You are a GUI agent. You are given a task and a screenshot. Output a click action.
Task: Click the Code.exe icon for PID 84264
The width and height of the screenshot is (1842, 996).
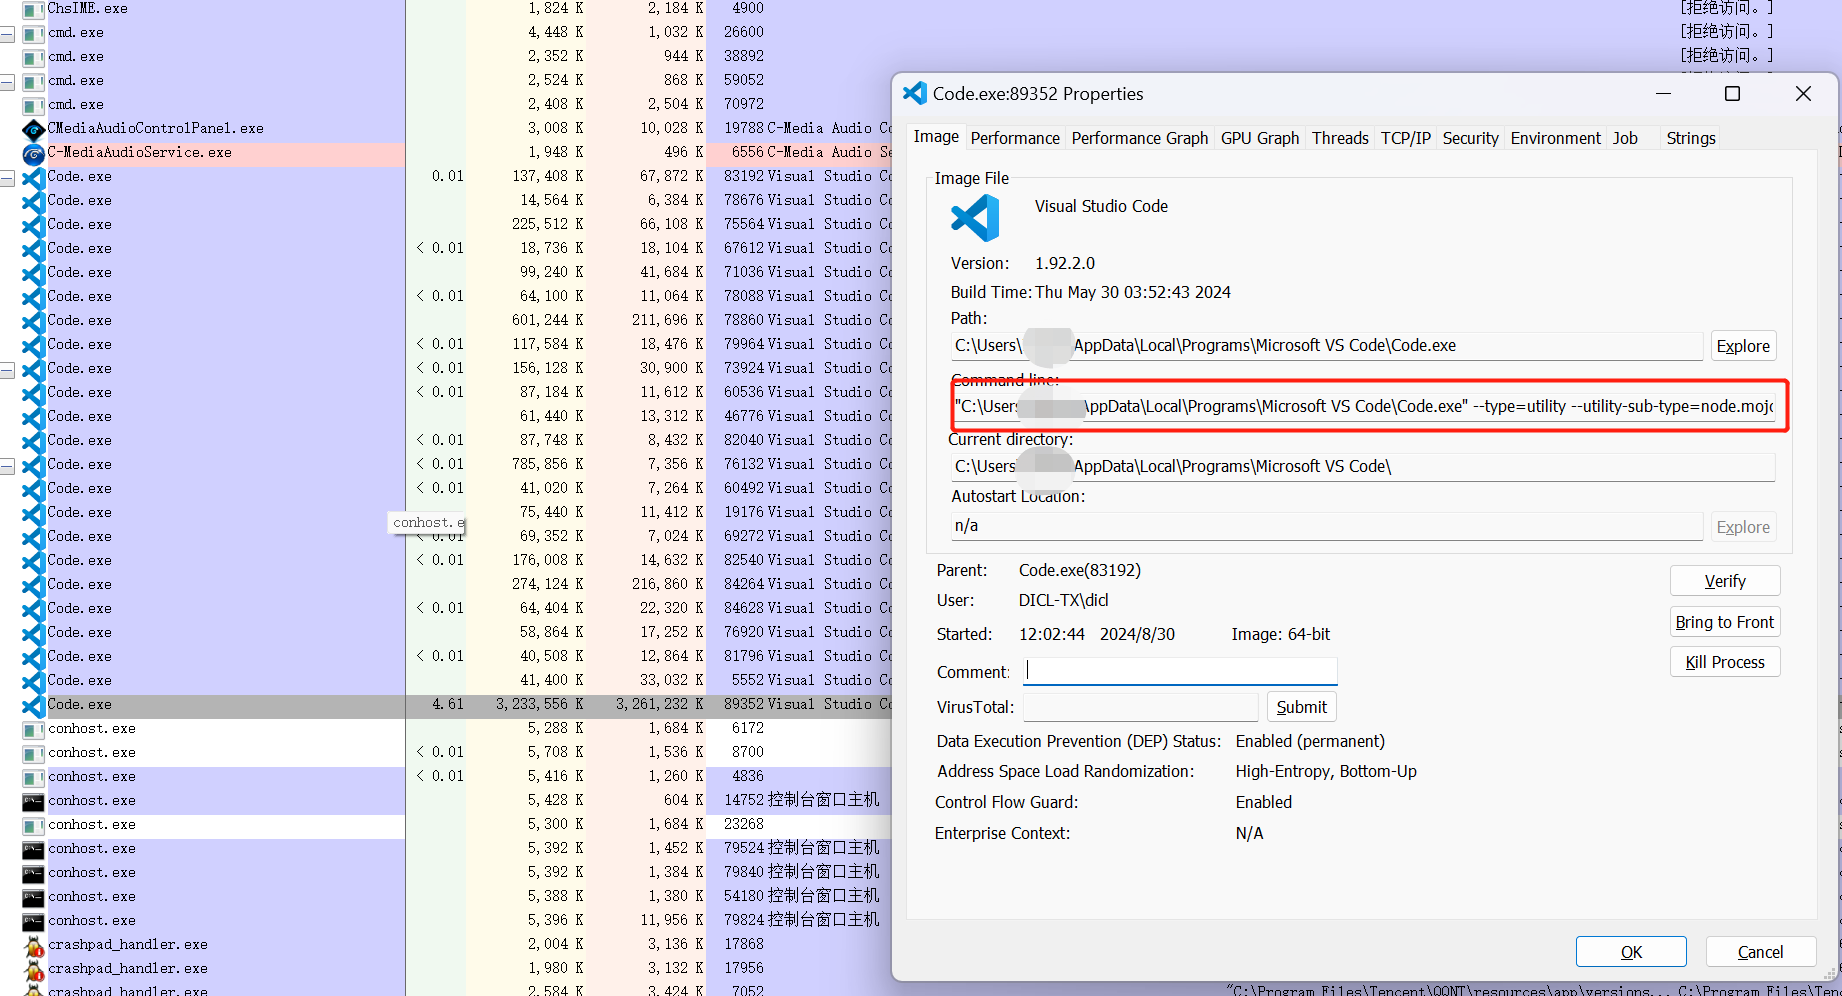[33, 585]
